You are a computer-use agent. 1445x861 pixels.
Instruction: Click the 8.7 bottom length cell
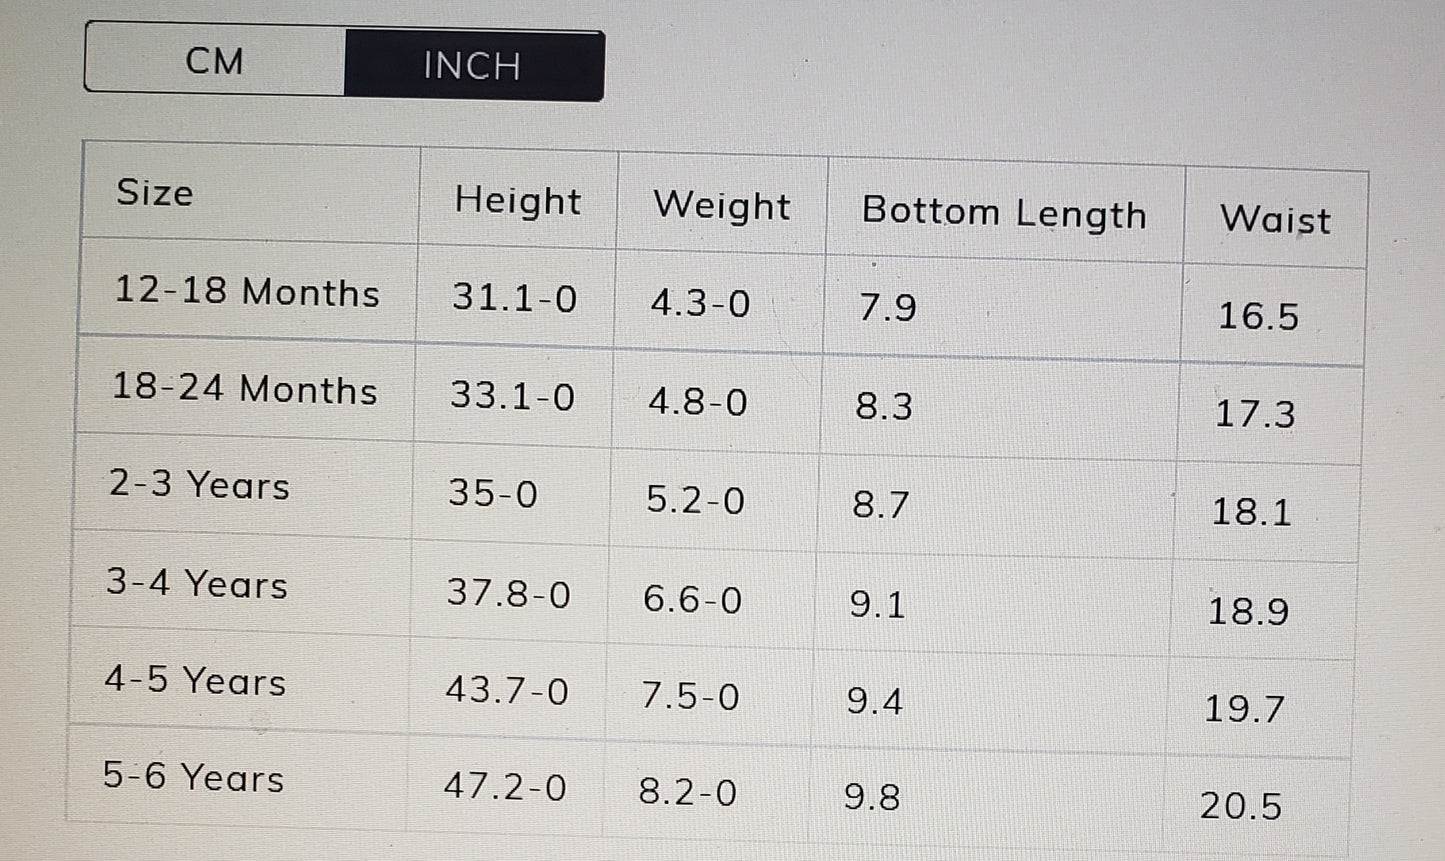(881, 504)
